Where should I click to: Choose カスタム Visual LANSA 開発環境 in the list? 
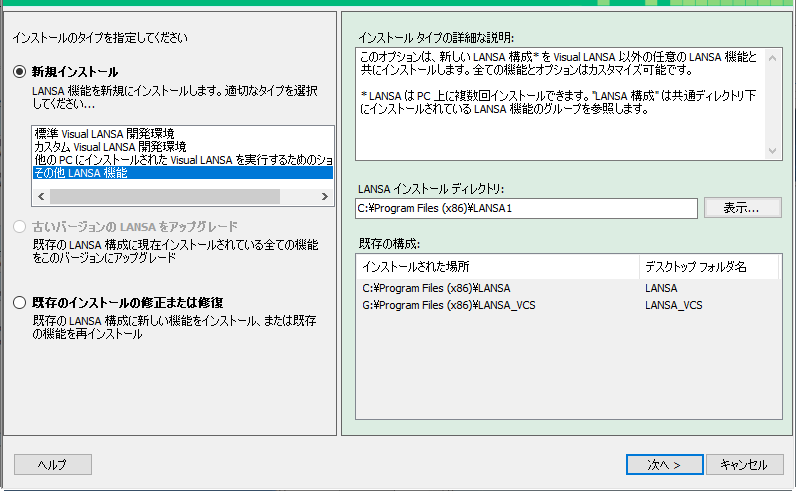[x=183, y=147]
